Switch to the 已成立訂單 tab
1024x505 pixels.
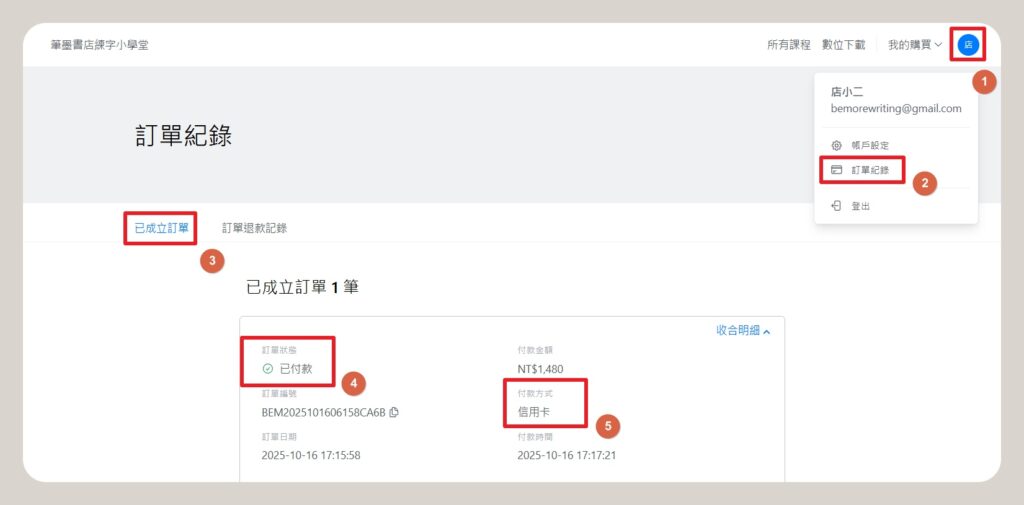[x=161, y=228]
